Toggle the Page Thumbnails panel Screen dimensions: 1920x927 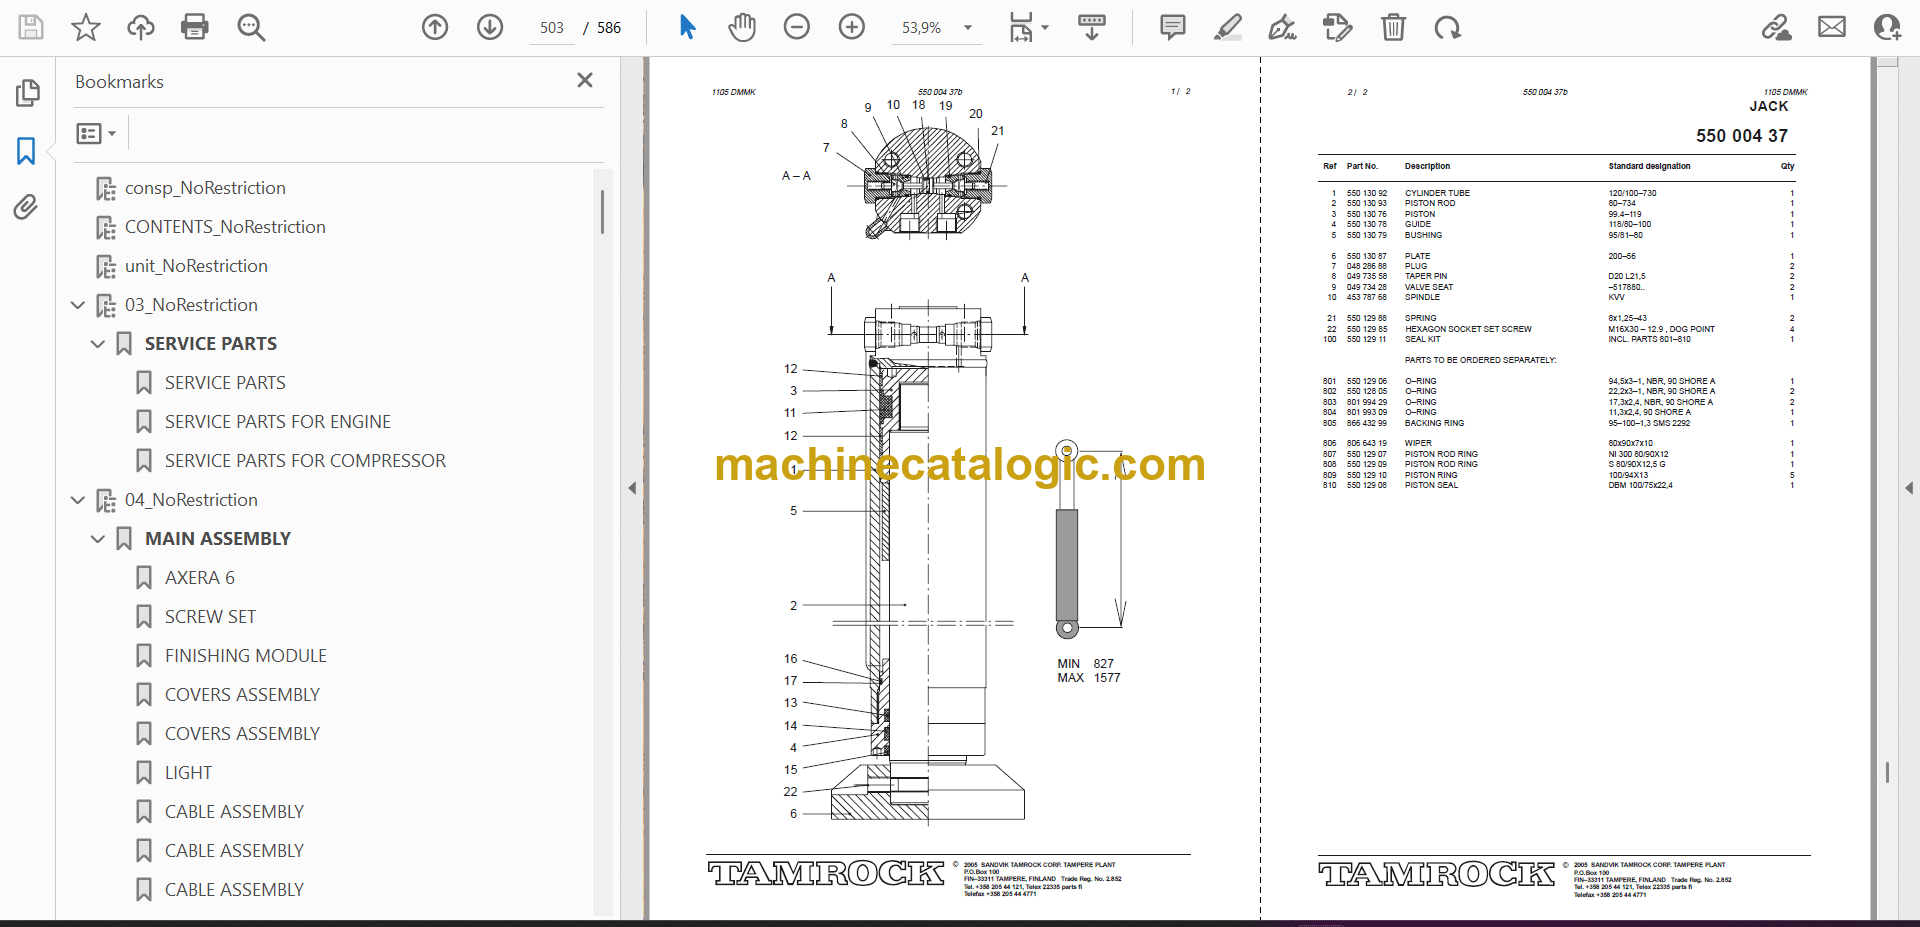26,93
